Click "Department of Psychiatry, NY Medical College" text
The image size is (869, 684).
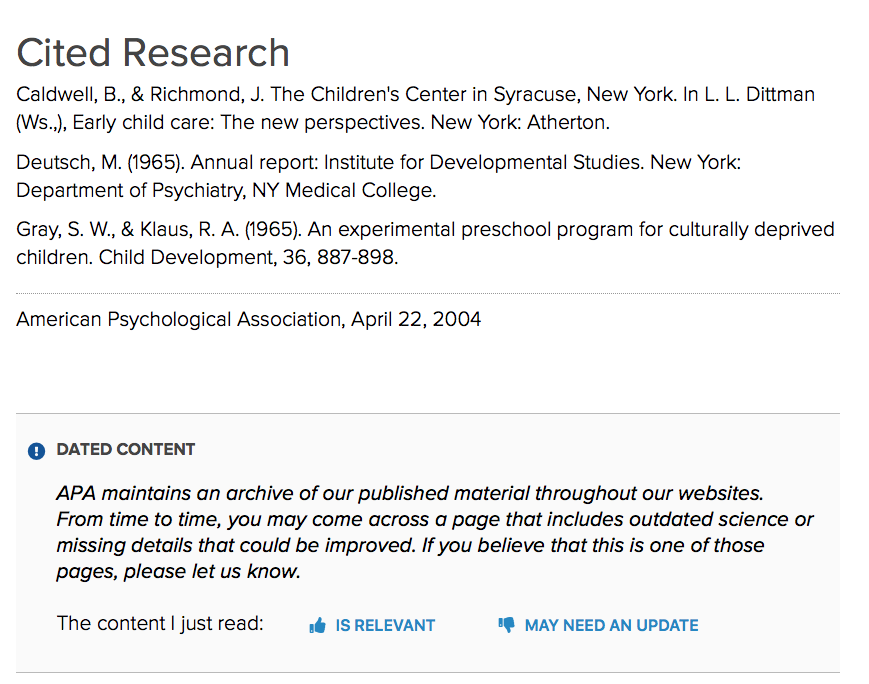tap(226, 190)
